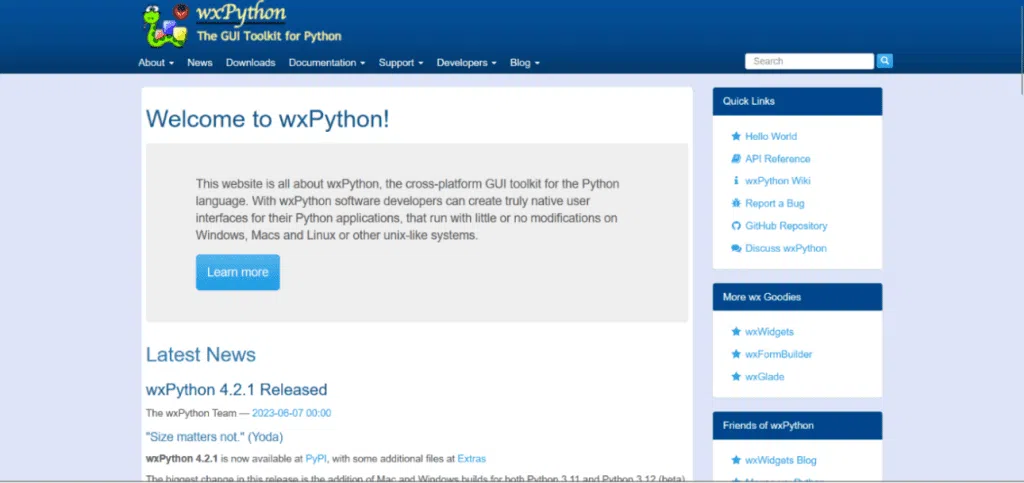Click the GitHub icon beside GitHub Repository
The image size is (1024, 483).
coord(736,226)
